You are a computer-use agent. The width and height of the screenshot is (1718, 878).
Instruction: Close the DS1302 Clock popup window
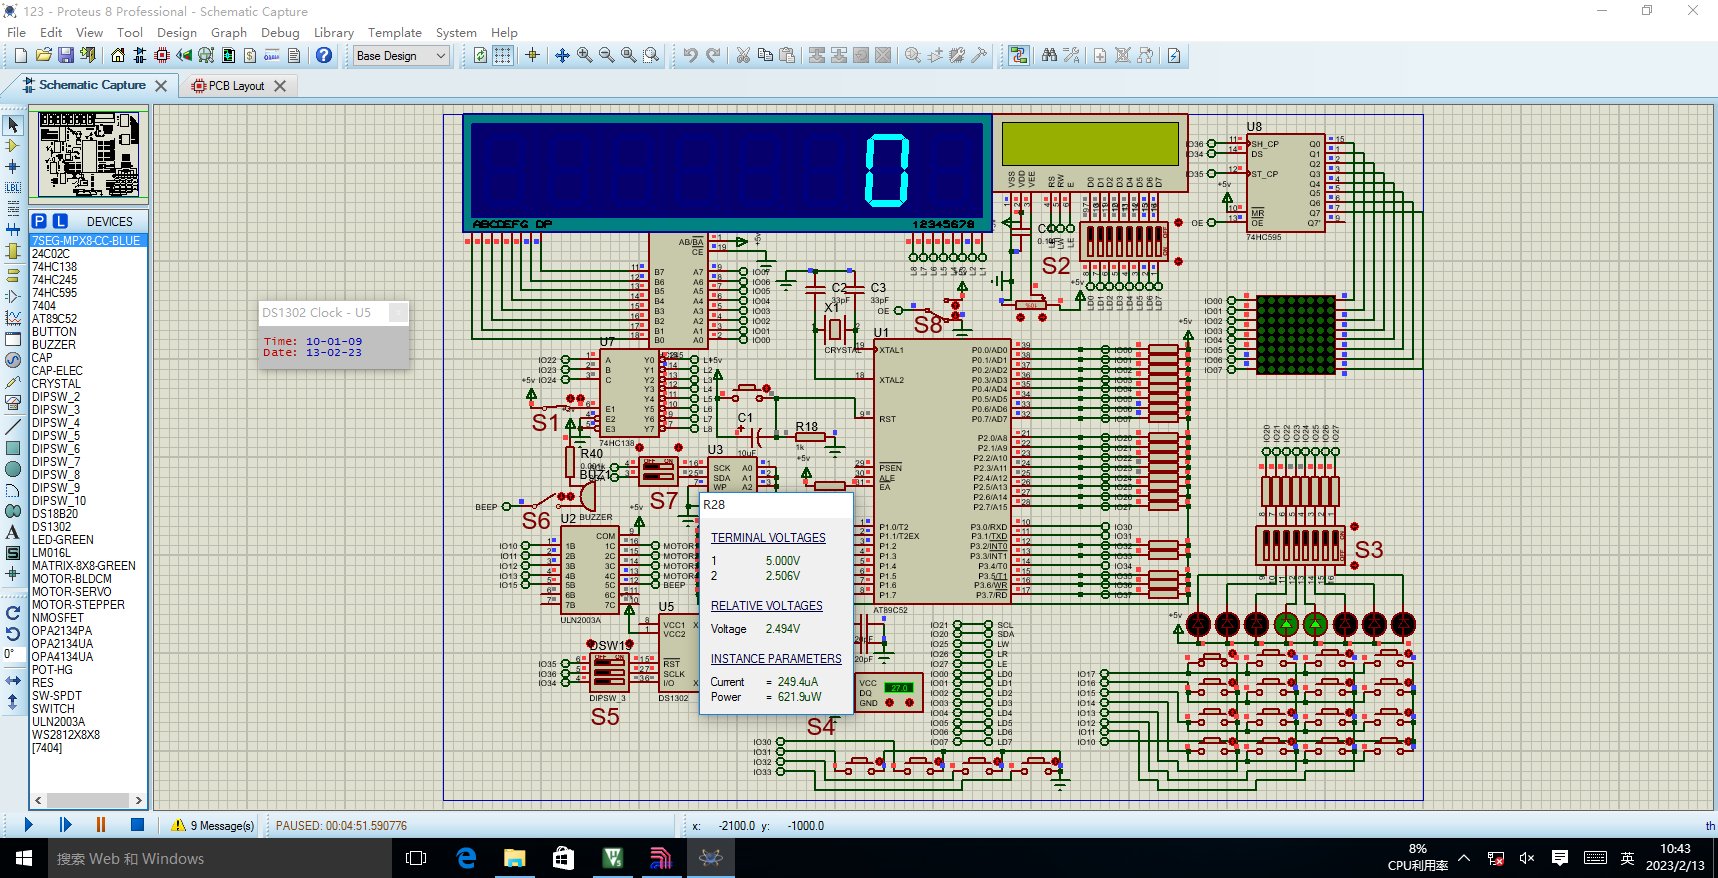pyautogui.click(x=398, y=313)
